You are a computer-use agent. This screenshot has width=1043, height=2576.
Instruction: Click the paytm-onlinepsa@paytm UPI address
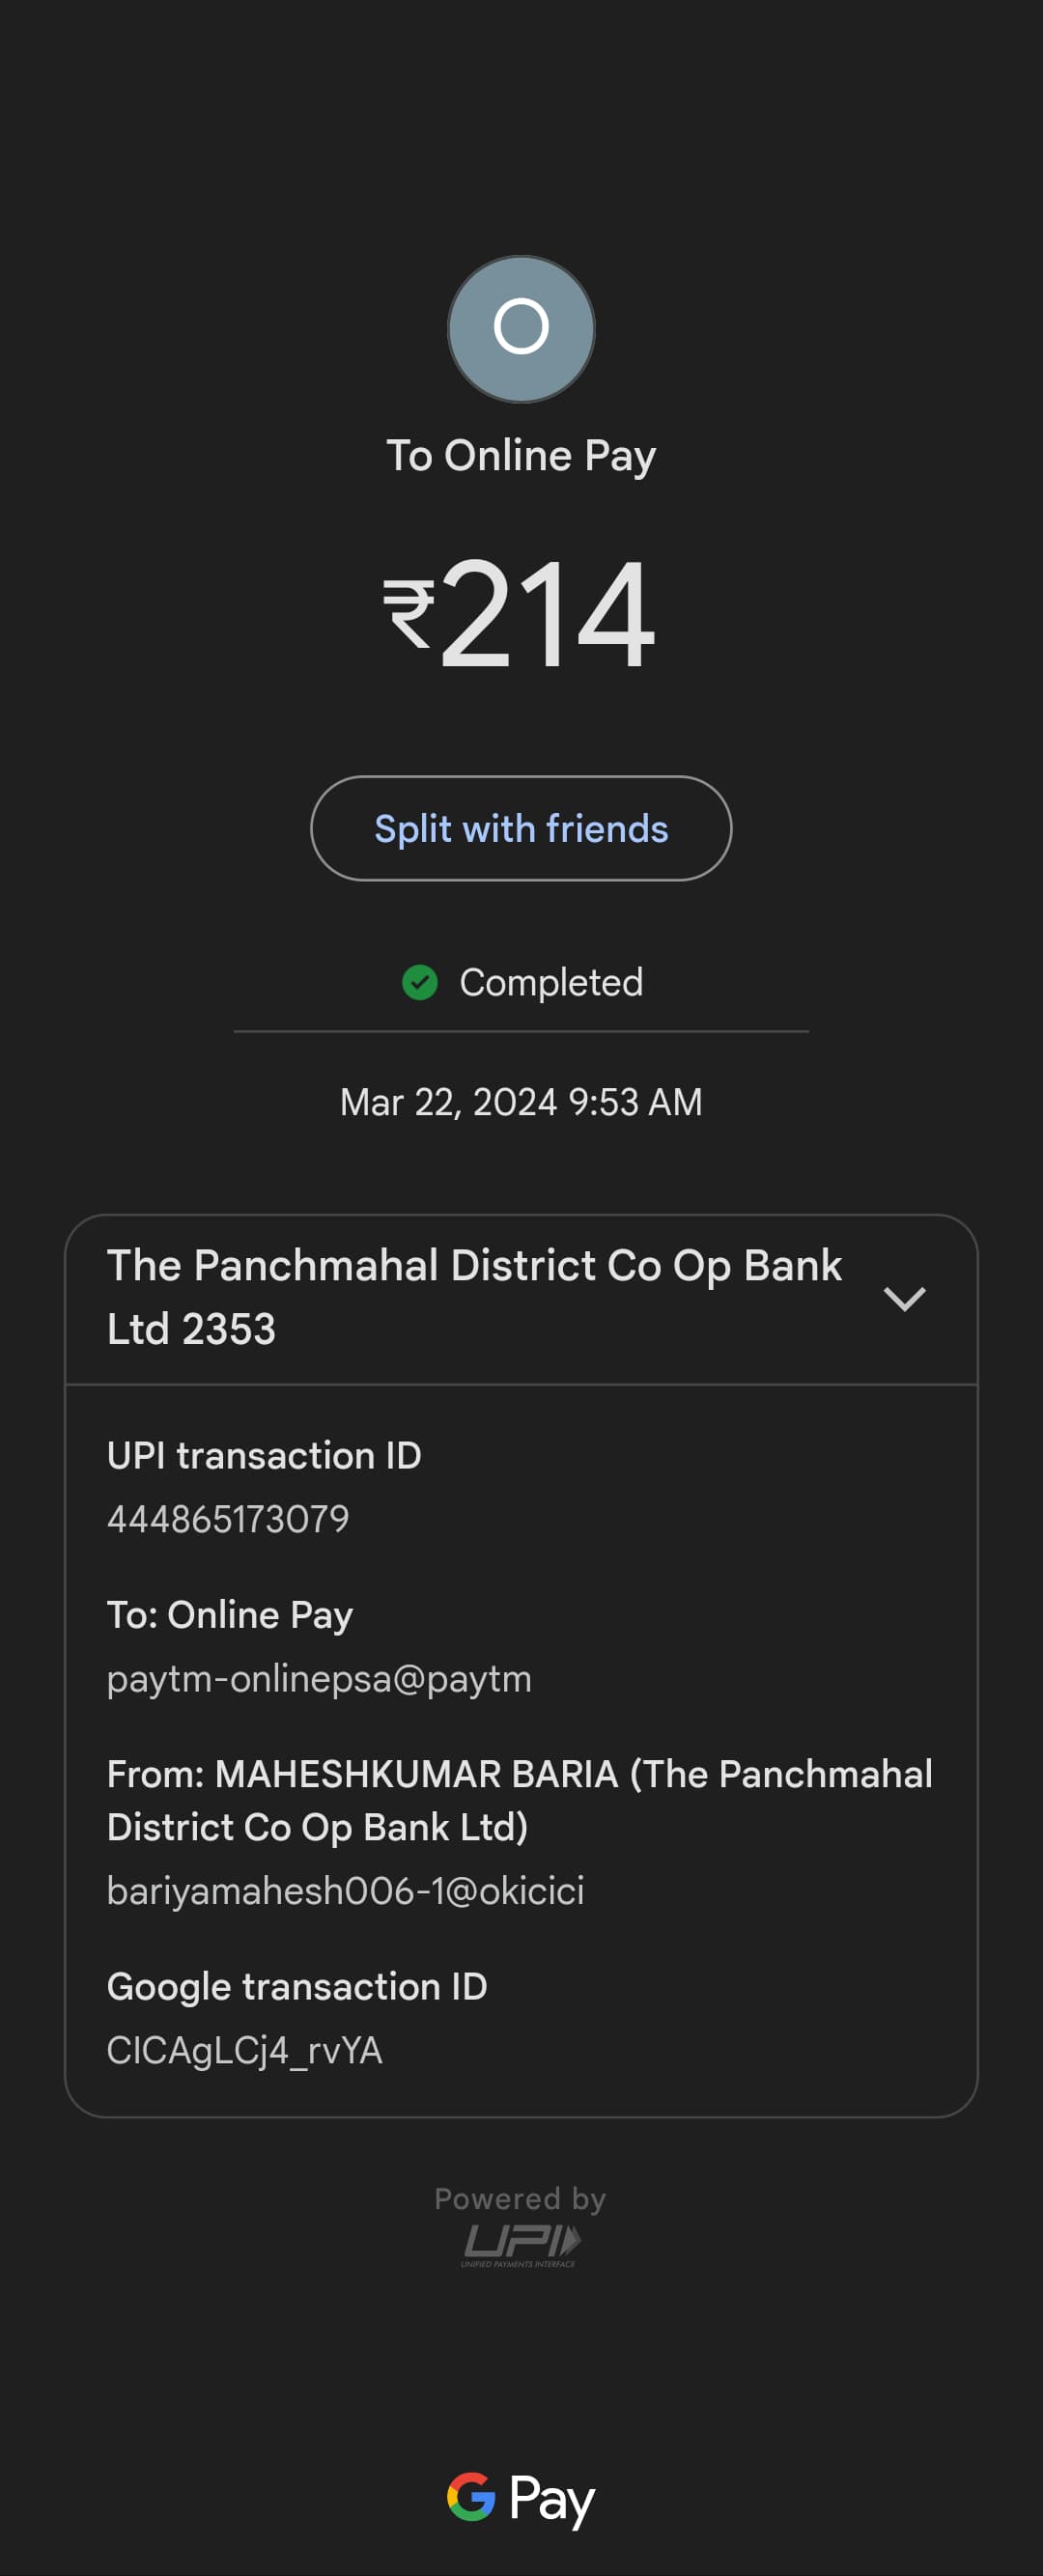pyautogui.click(x=319, y=1678)
